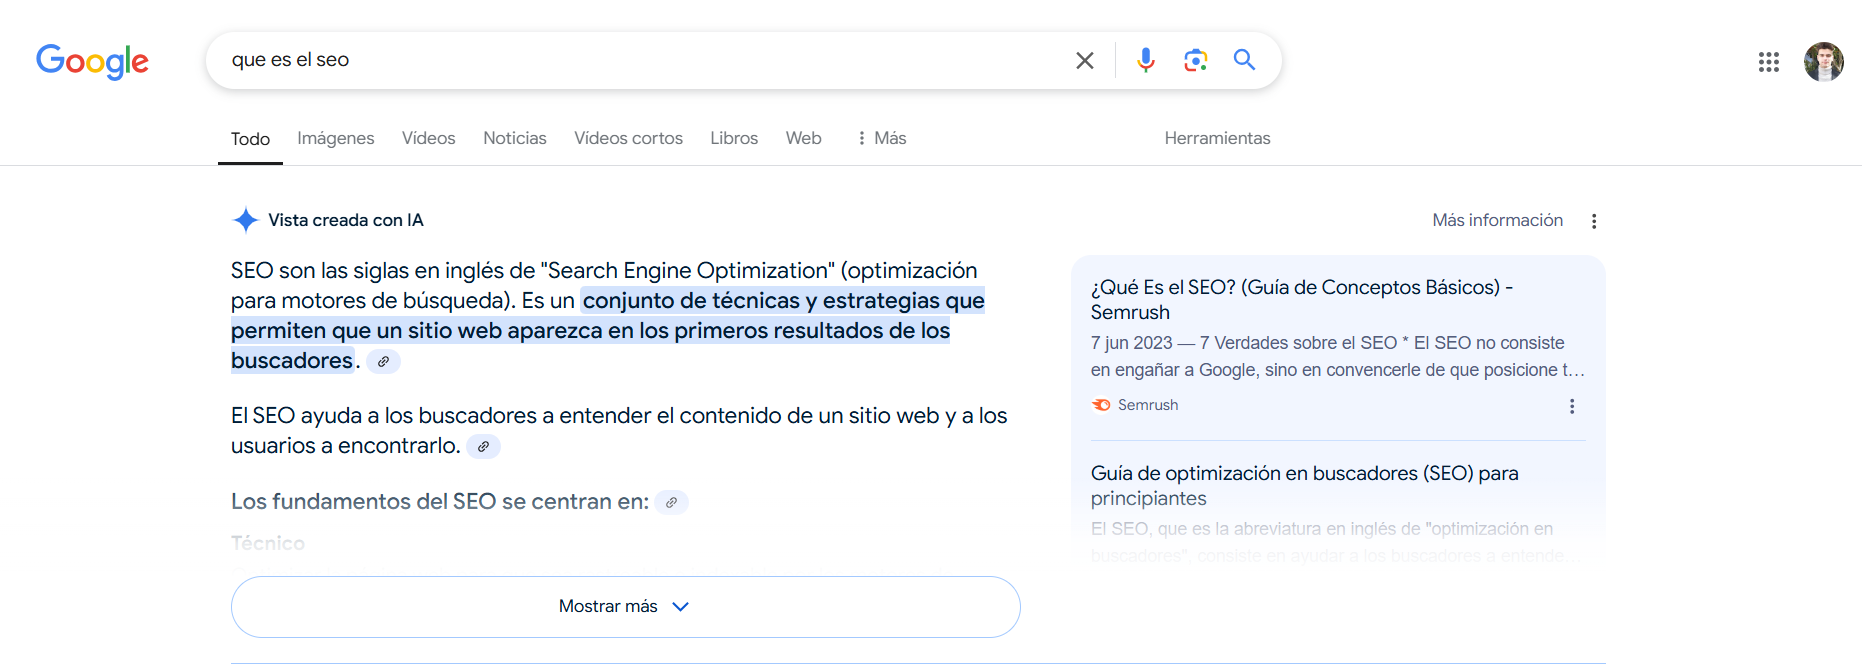Click the Google logo

[x=92, y=61]
